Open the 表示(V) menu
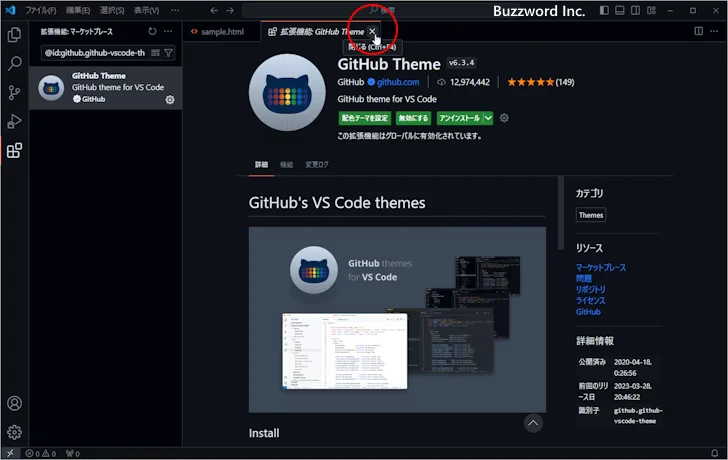This screenshot has height=460, width=728. pyautogui.click(x=146, y=10)
